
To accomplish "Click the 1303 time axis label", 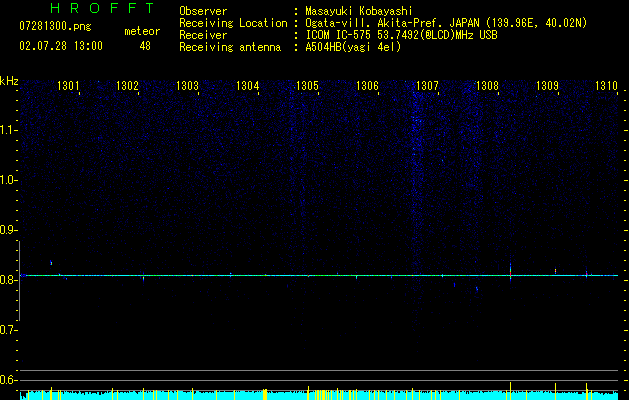I will pyautogui.click(x=187, y=85).
